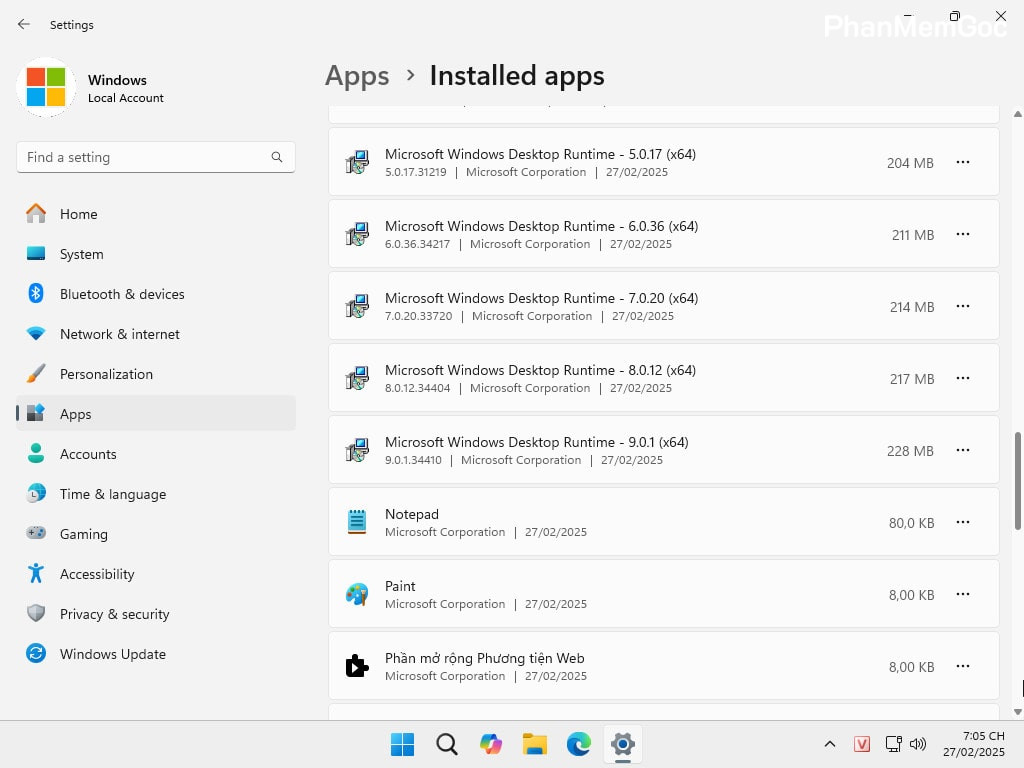Select the System icon in the sidebar
1024x768 pixels.
point(81,254)
